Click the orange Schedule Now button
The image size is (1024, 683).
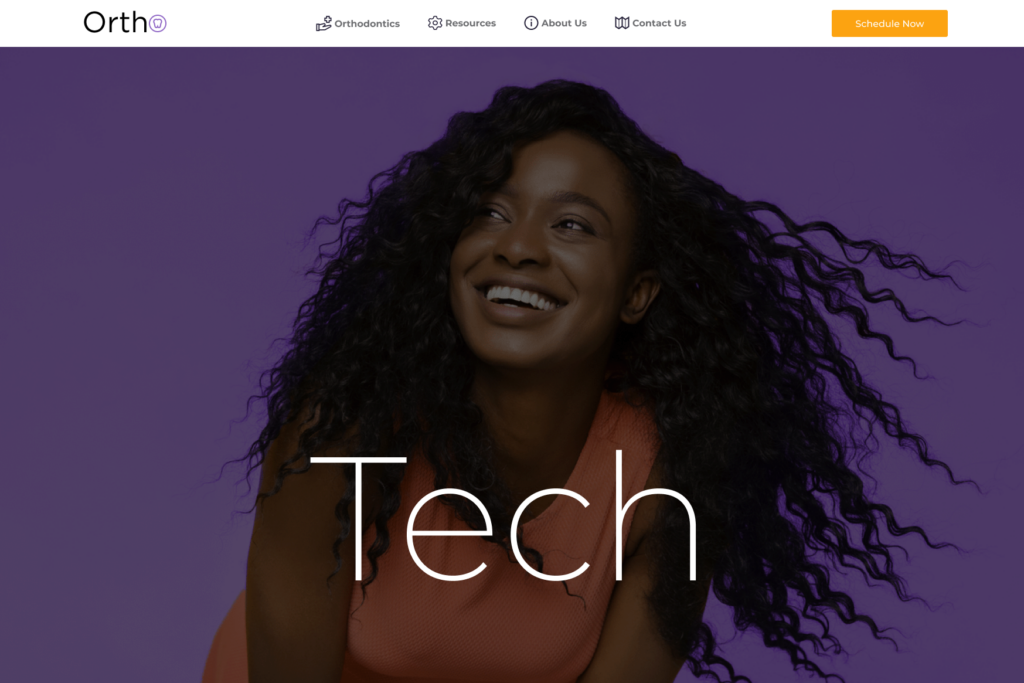889,24
